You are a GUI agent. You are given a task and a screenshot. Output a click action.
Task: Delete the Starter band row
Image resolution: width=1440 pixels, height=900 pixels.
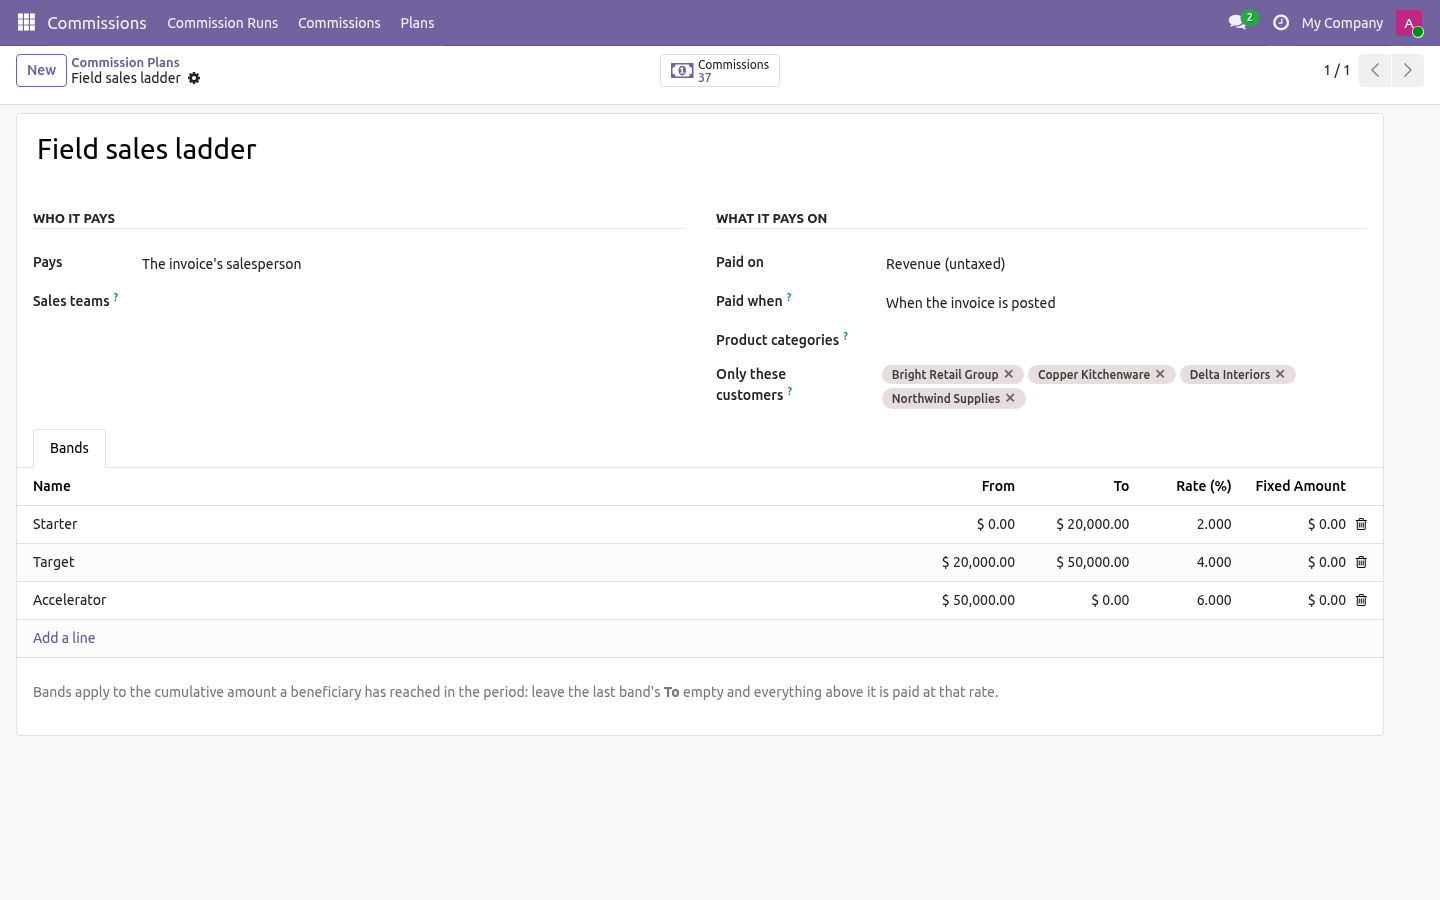pos(1361,524)
